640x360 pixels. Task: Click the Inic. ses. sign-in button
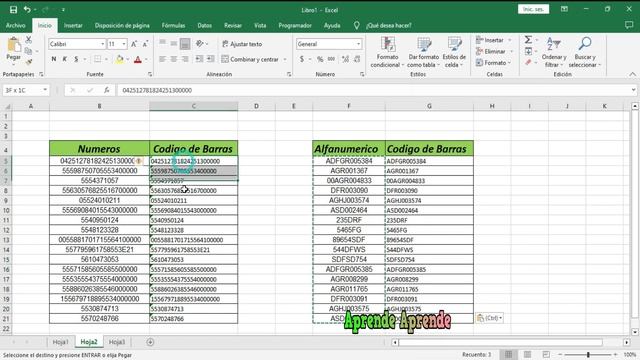[533, 9]
